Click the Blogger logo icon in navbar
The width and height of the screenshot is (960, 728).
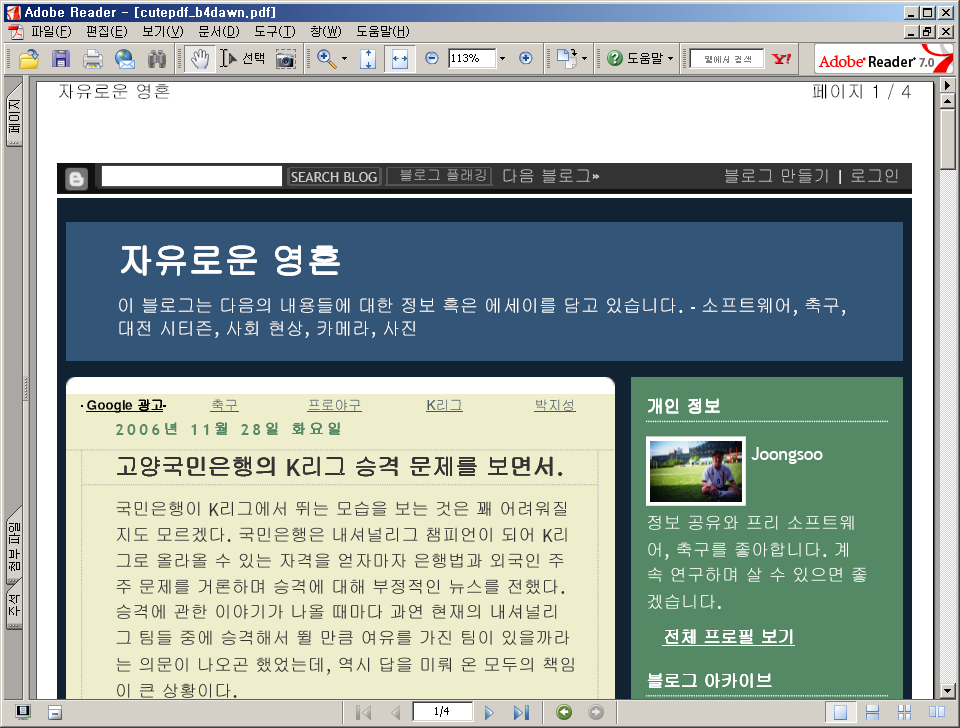click(x=77, y=179)
